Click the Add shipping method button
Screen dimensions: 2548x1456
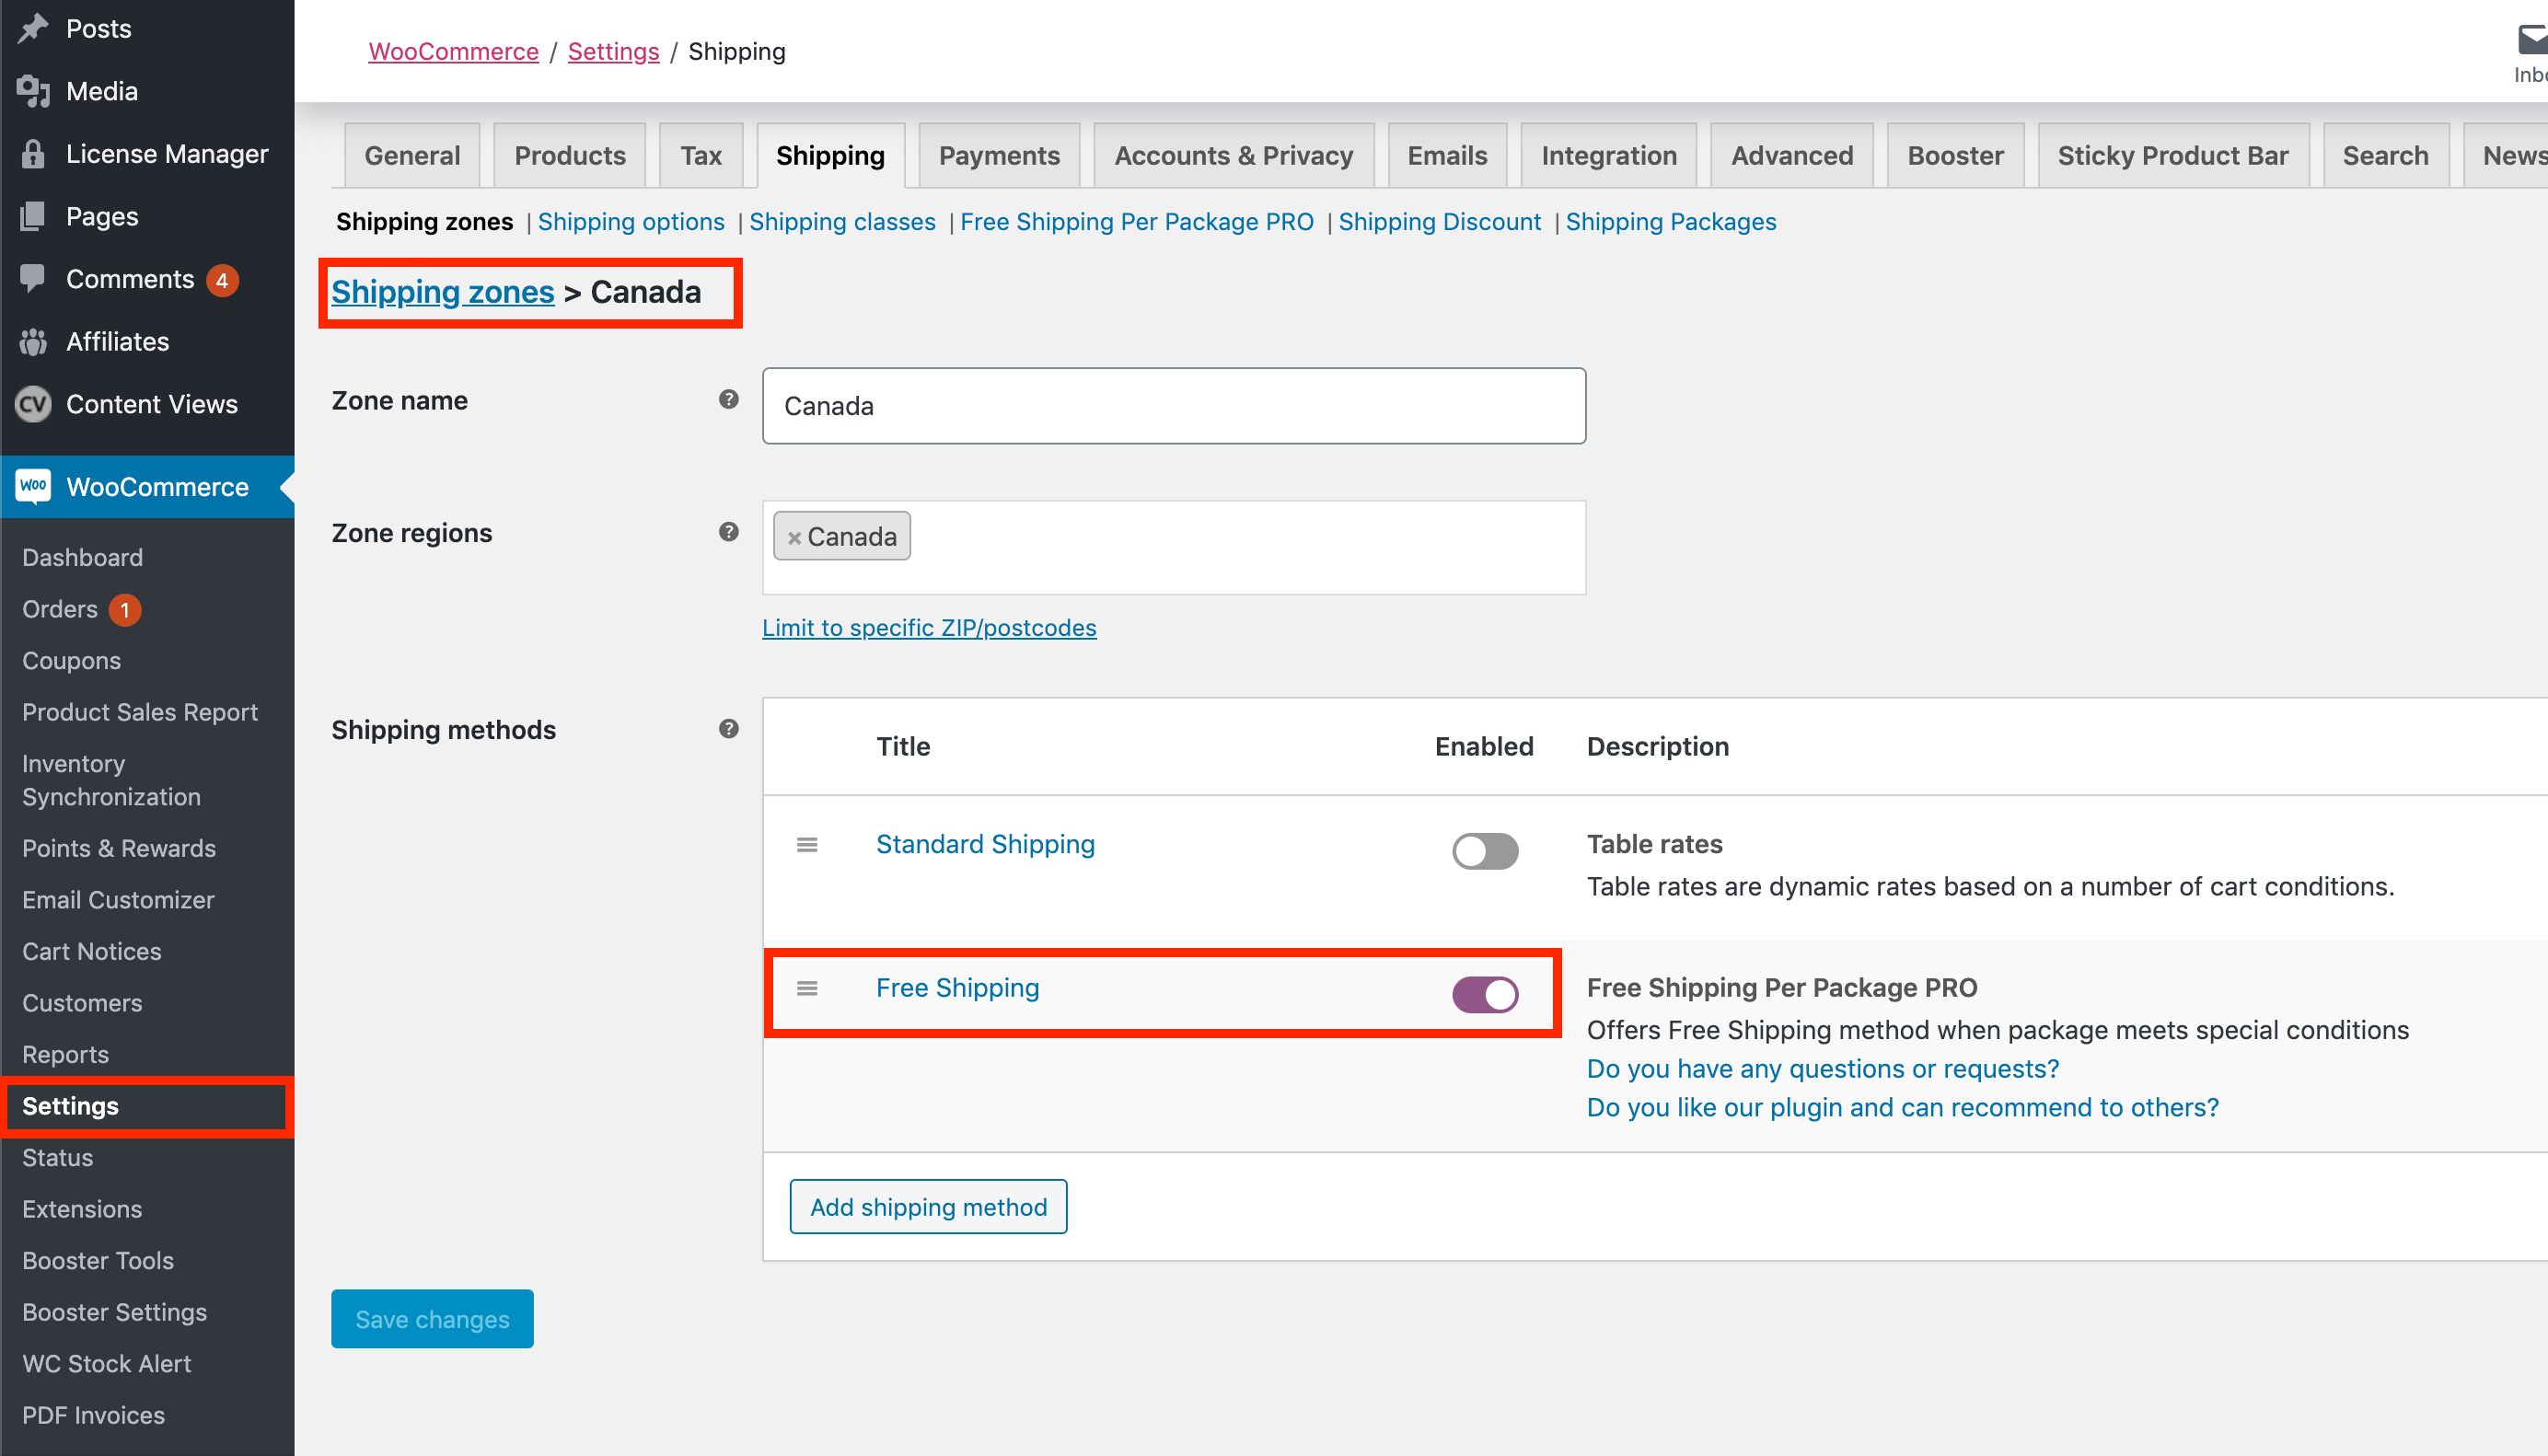(927, 1207)
